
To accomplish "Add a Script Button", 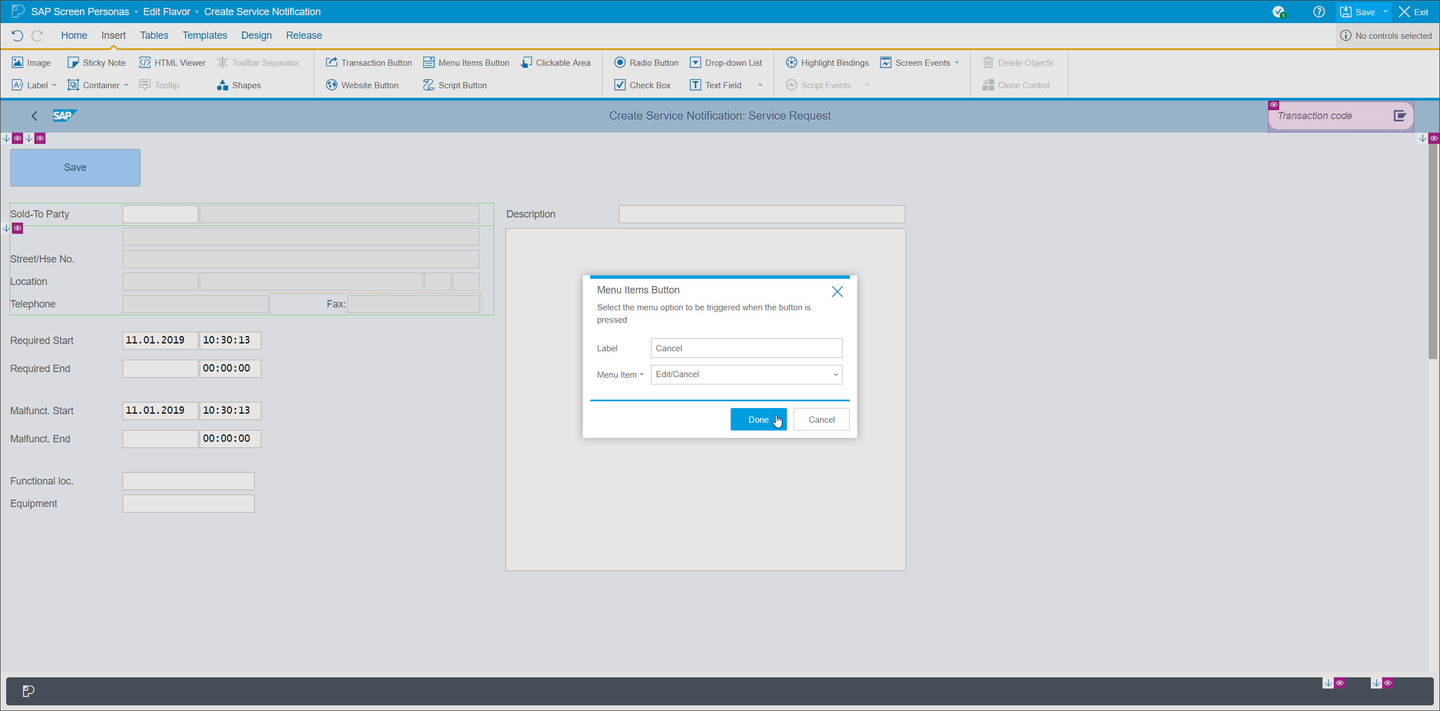I will pyautogui.click(x=454, y=85).
